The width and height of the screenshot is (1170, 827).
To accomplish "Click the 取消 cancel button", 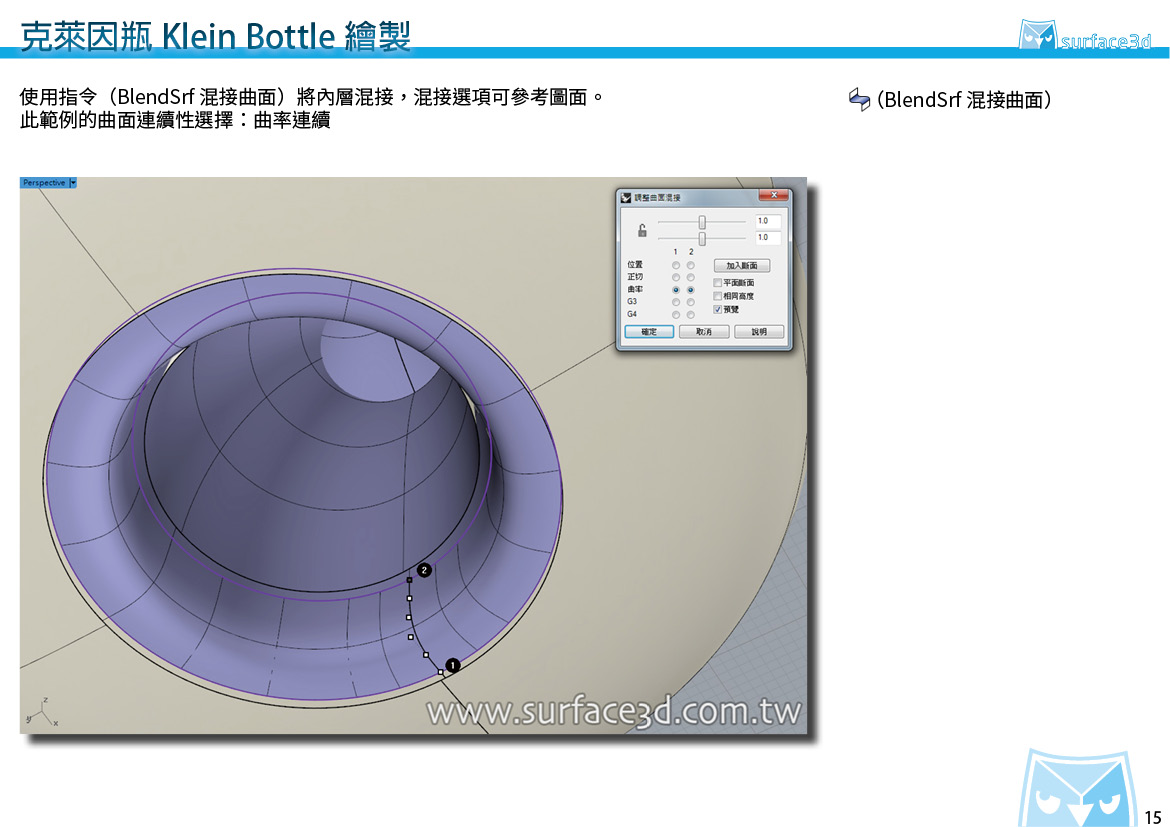I will coord(704,331).
